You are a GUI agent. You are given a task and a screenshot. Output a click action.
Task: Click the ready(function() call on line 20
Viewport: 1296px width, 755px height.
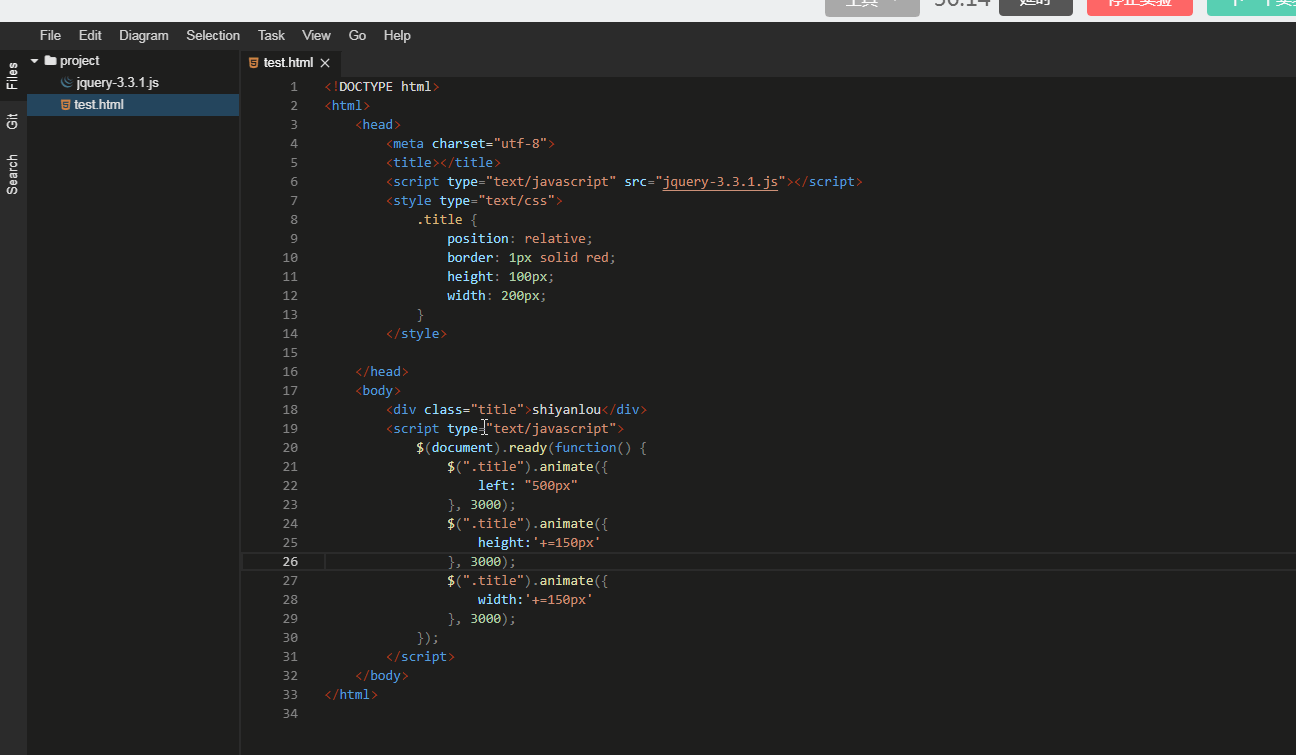point(570,448)
